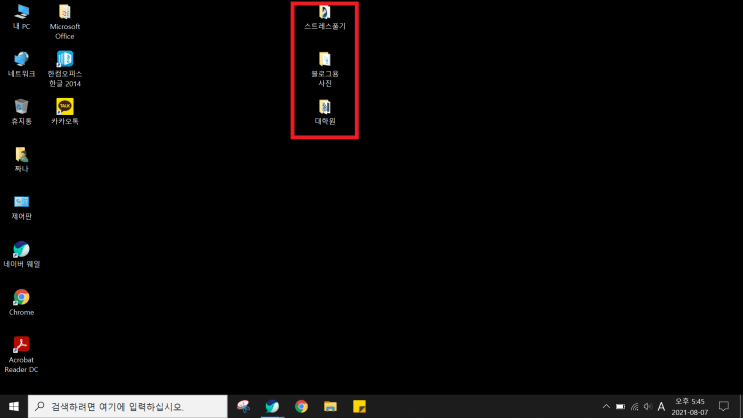Screen dimensions: 743x418
Task: Open the volume speaker tray icon
Action: 648,407
